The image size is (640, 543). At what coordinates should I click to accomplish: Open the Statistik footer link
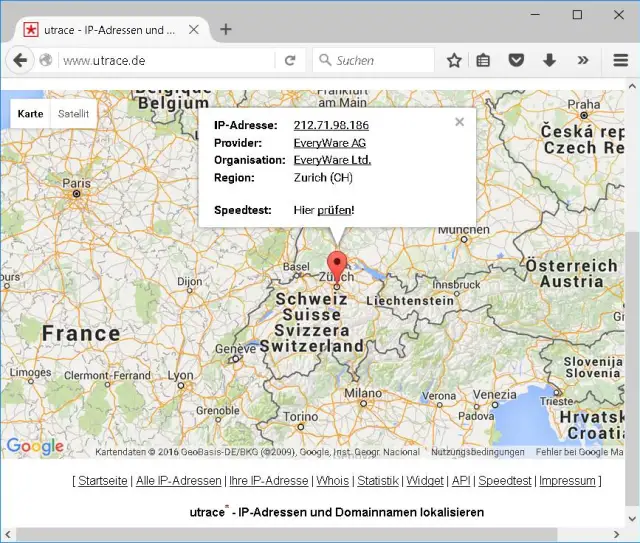click(x=378, y=481)
